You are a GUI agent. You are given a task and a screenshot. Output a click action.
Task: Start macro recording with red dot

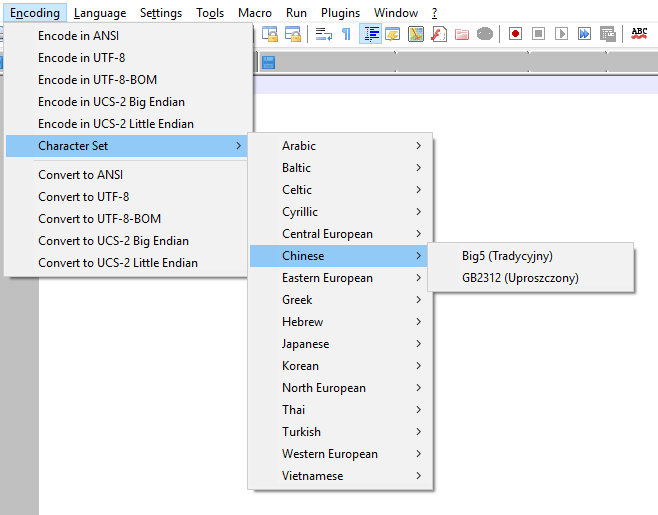pyautogui.click(x=515, y=34)
